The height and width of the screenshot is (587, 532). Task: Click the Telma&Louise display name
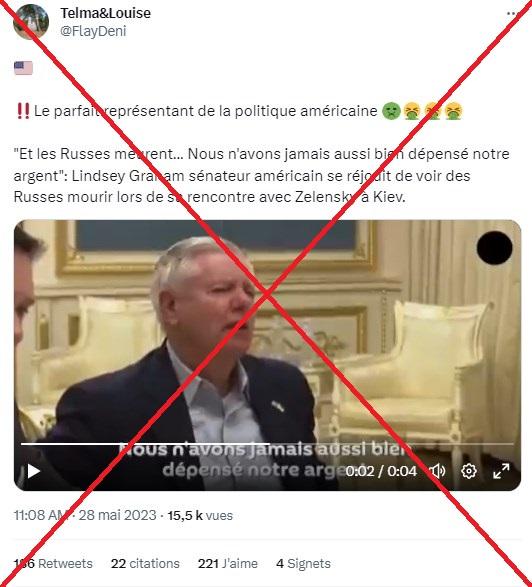click(x=106, y=13)
